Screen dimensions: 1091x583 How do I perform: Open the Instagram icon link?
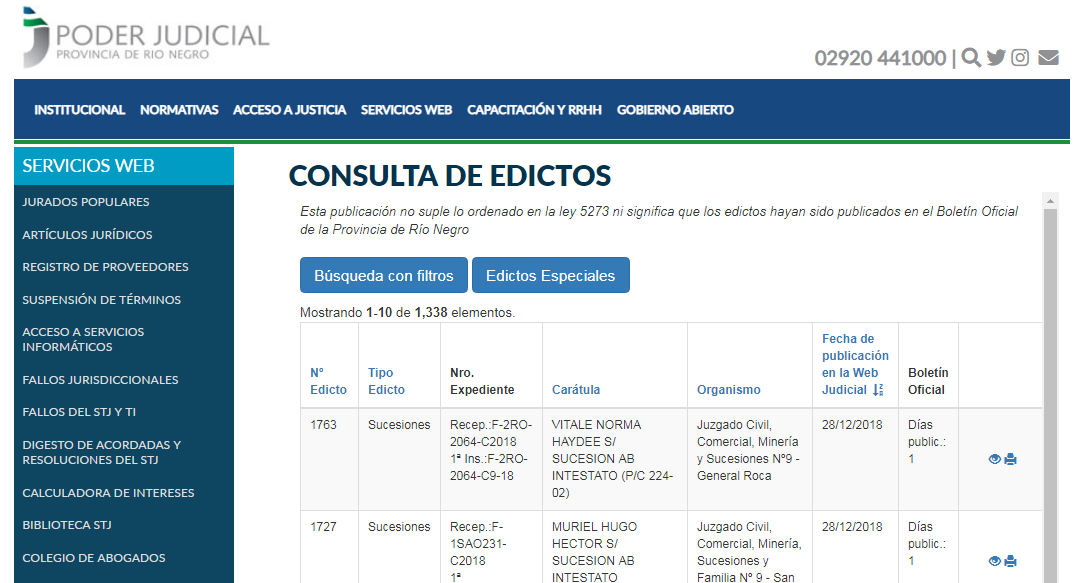tap(1020, 58)
